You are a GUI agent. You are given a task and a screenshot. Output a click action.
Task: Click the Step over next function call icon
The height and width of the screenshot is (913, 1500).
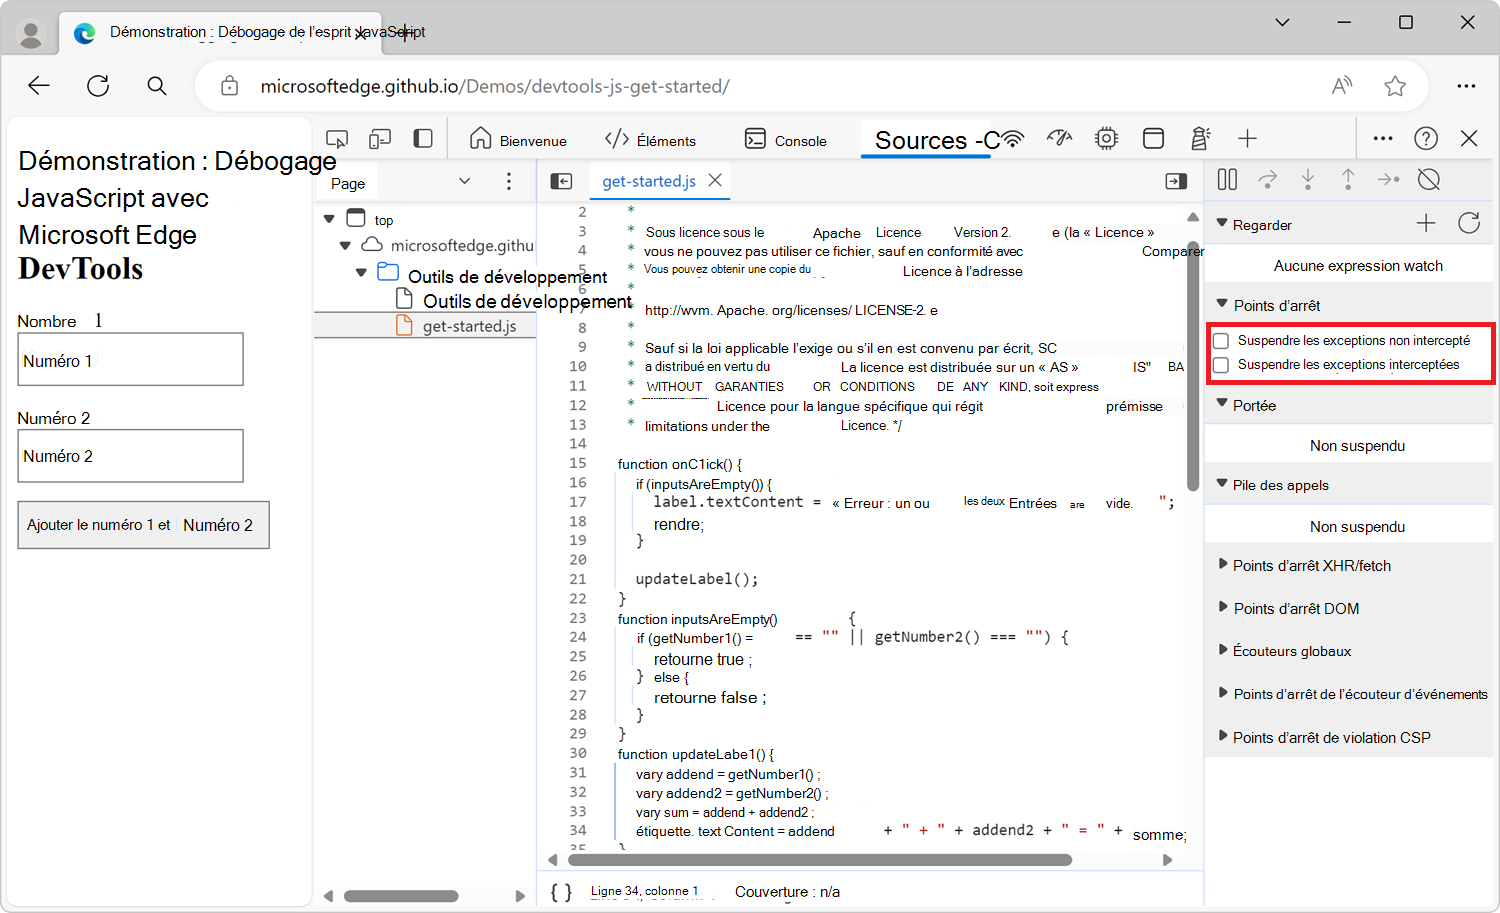click(x=1267, y=179)
